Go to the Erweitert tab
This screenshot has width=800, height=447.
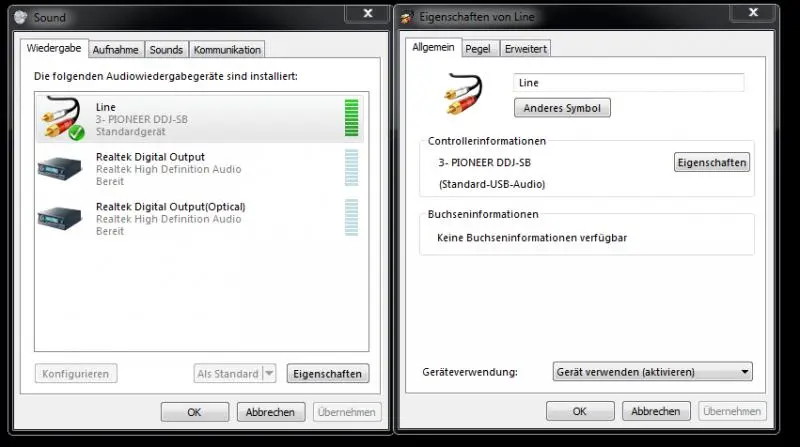(525, 48)
